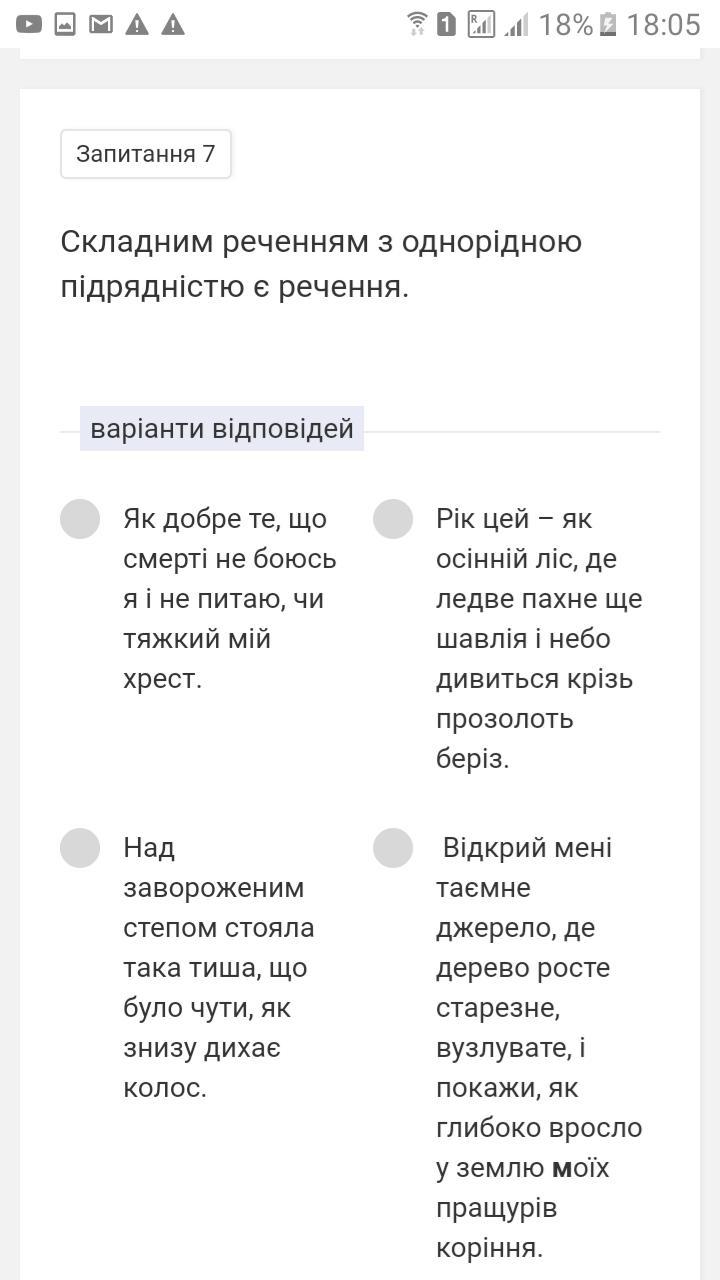Screen dimensions: 720x1280
Task: Tap answer text "Рік цей – як осінній ліс"
Action: coord(538,638)
